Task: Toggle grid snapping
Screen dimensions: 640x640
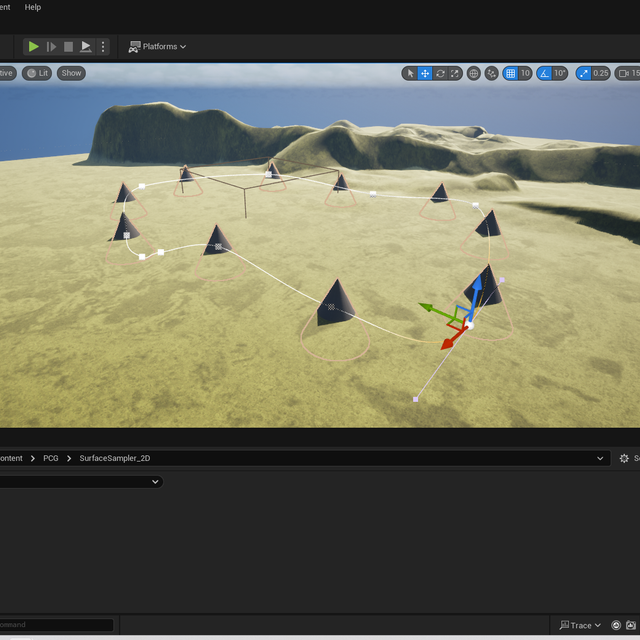Action: click(x=510, y=73)
